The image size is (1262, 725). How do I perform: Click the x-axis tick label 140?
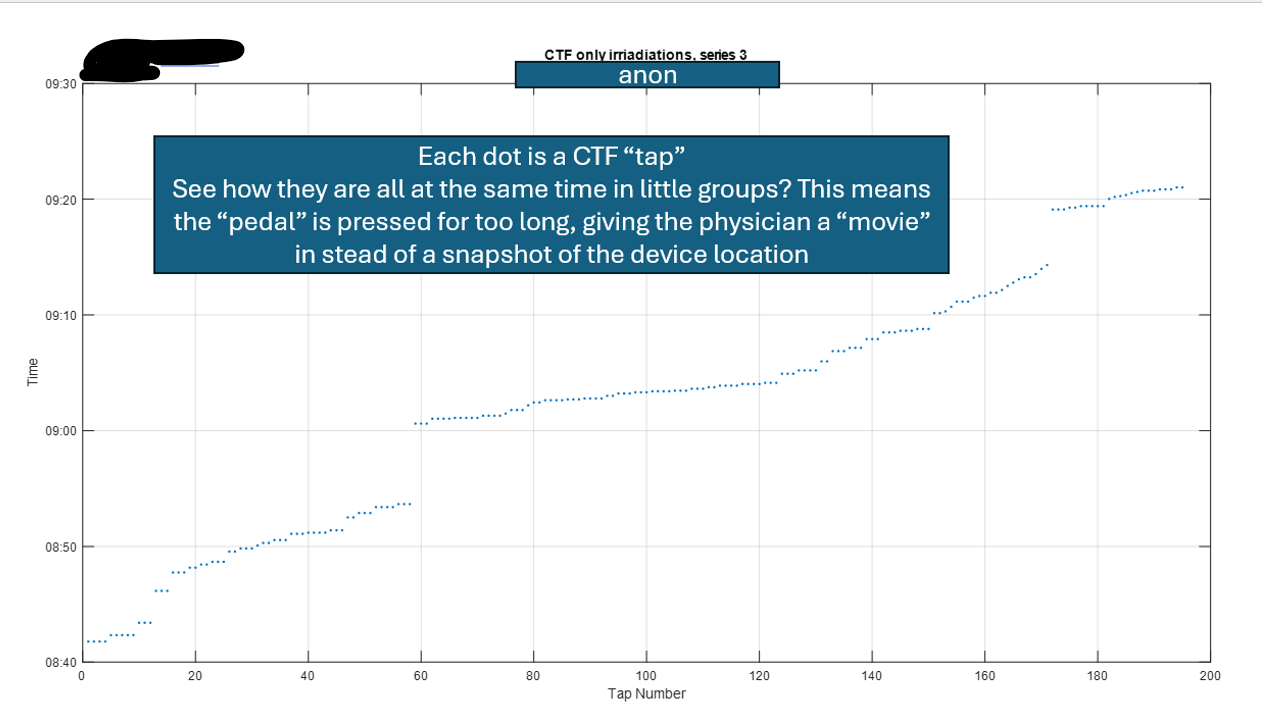point(872,676)
